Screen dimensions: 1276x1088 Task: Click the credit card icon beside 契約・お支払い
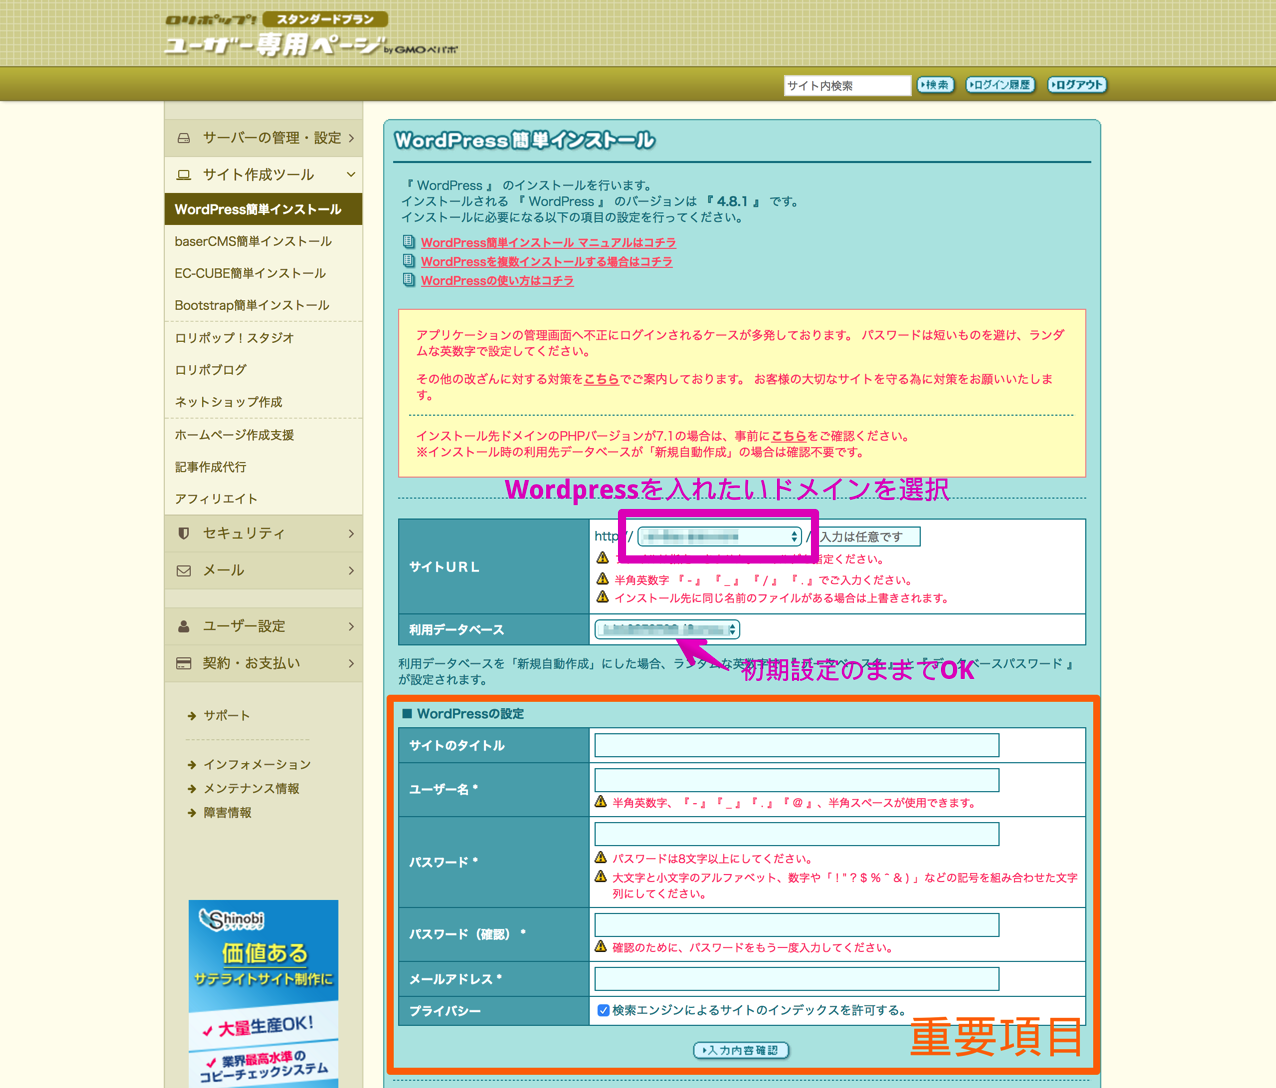[184, 664]
